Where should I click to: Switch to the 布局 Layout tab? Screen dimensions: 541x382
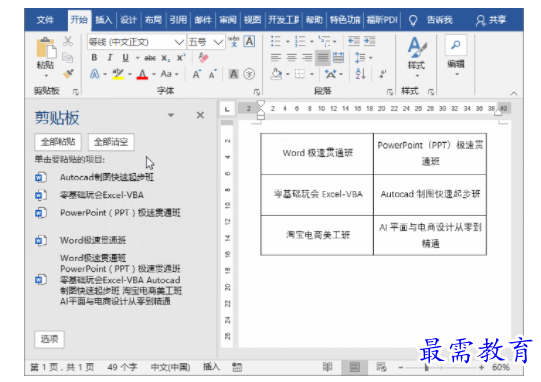(x=153, y=20)
